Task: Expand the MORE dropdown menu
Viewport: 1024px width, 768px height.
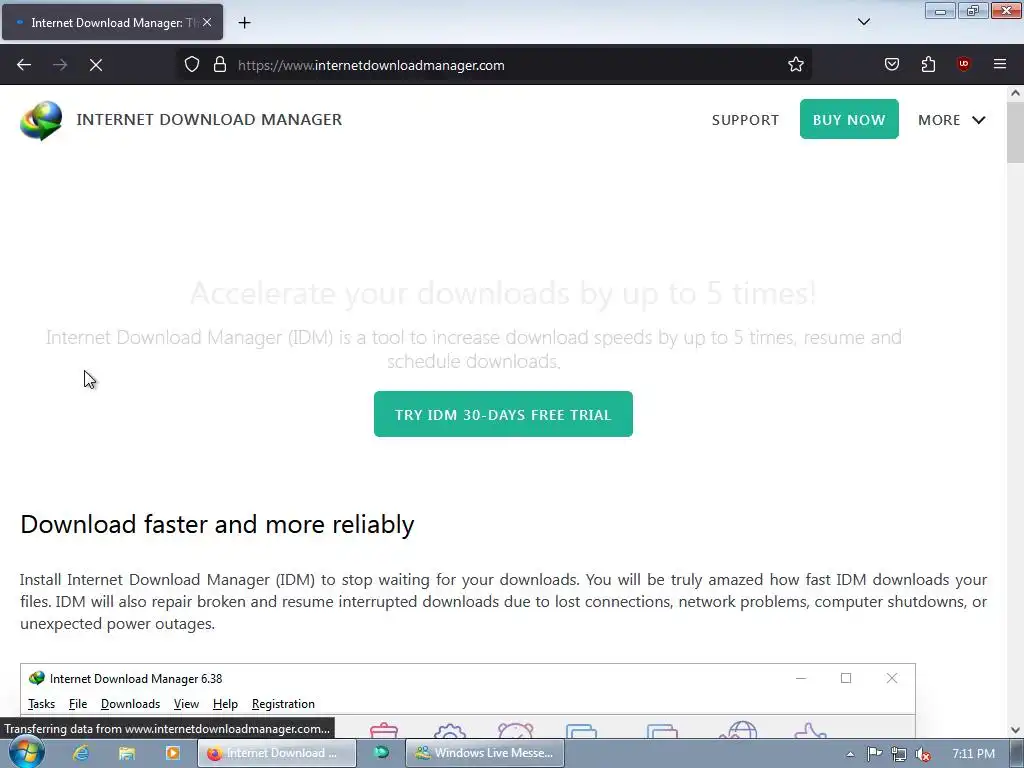Action: pyautogui.click(x=952, y=120)
